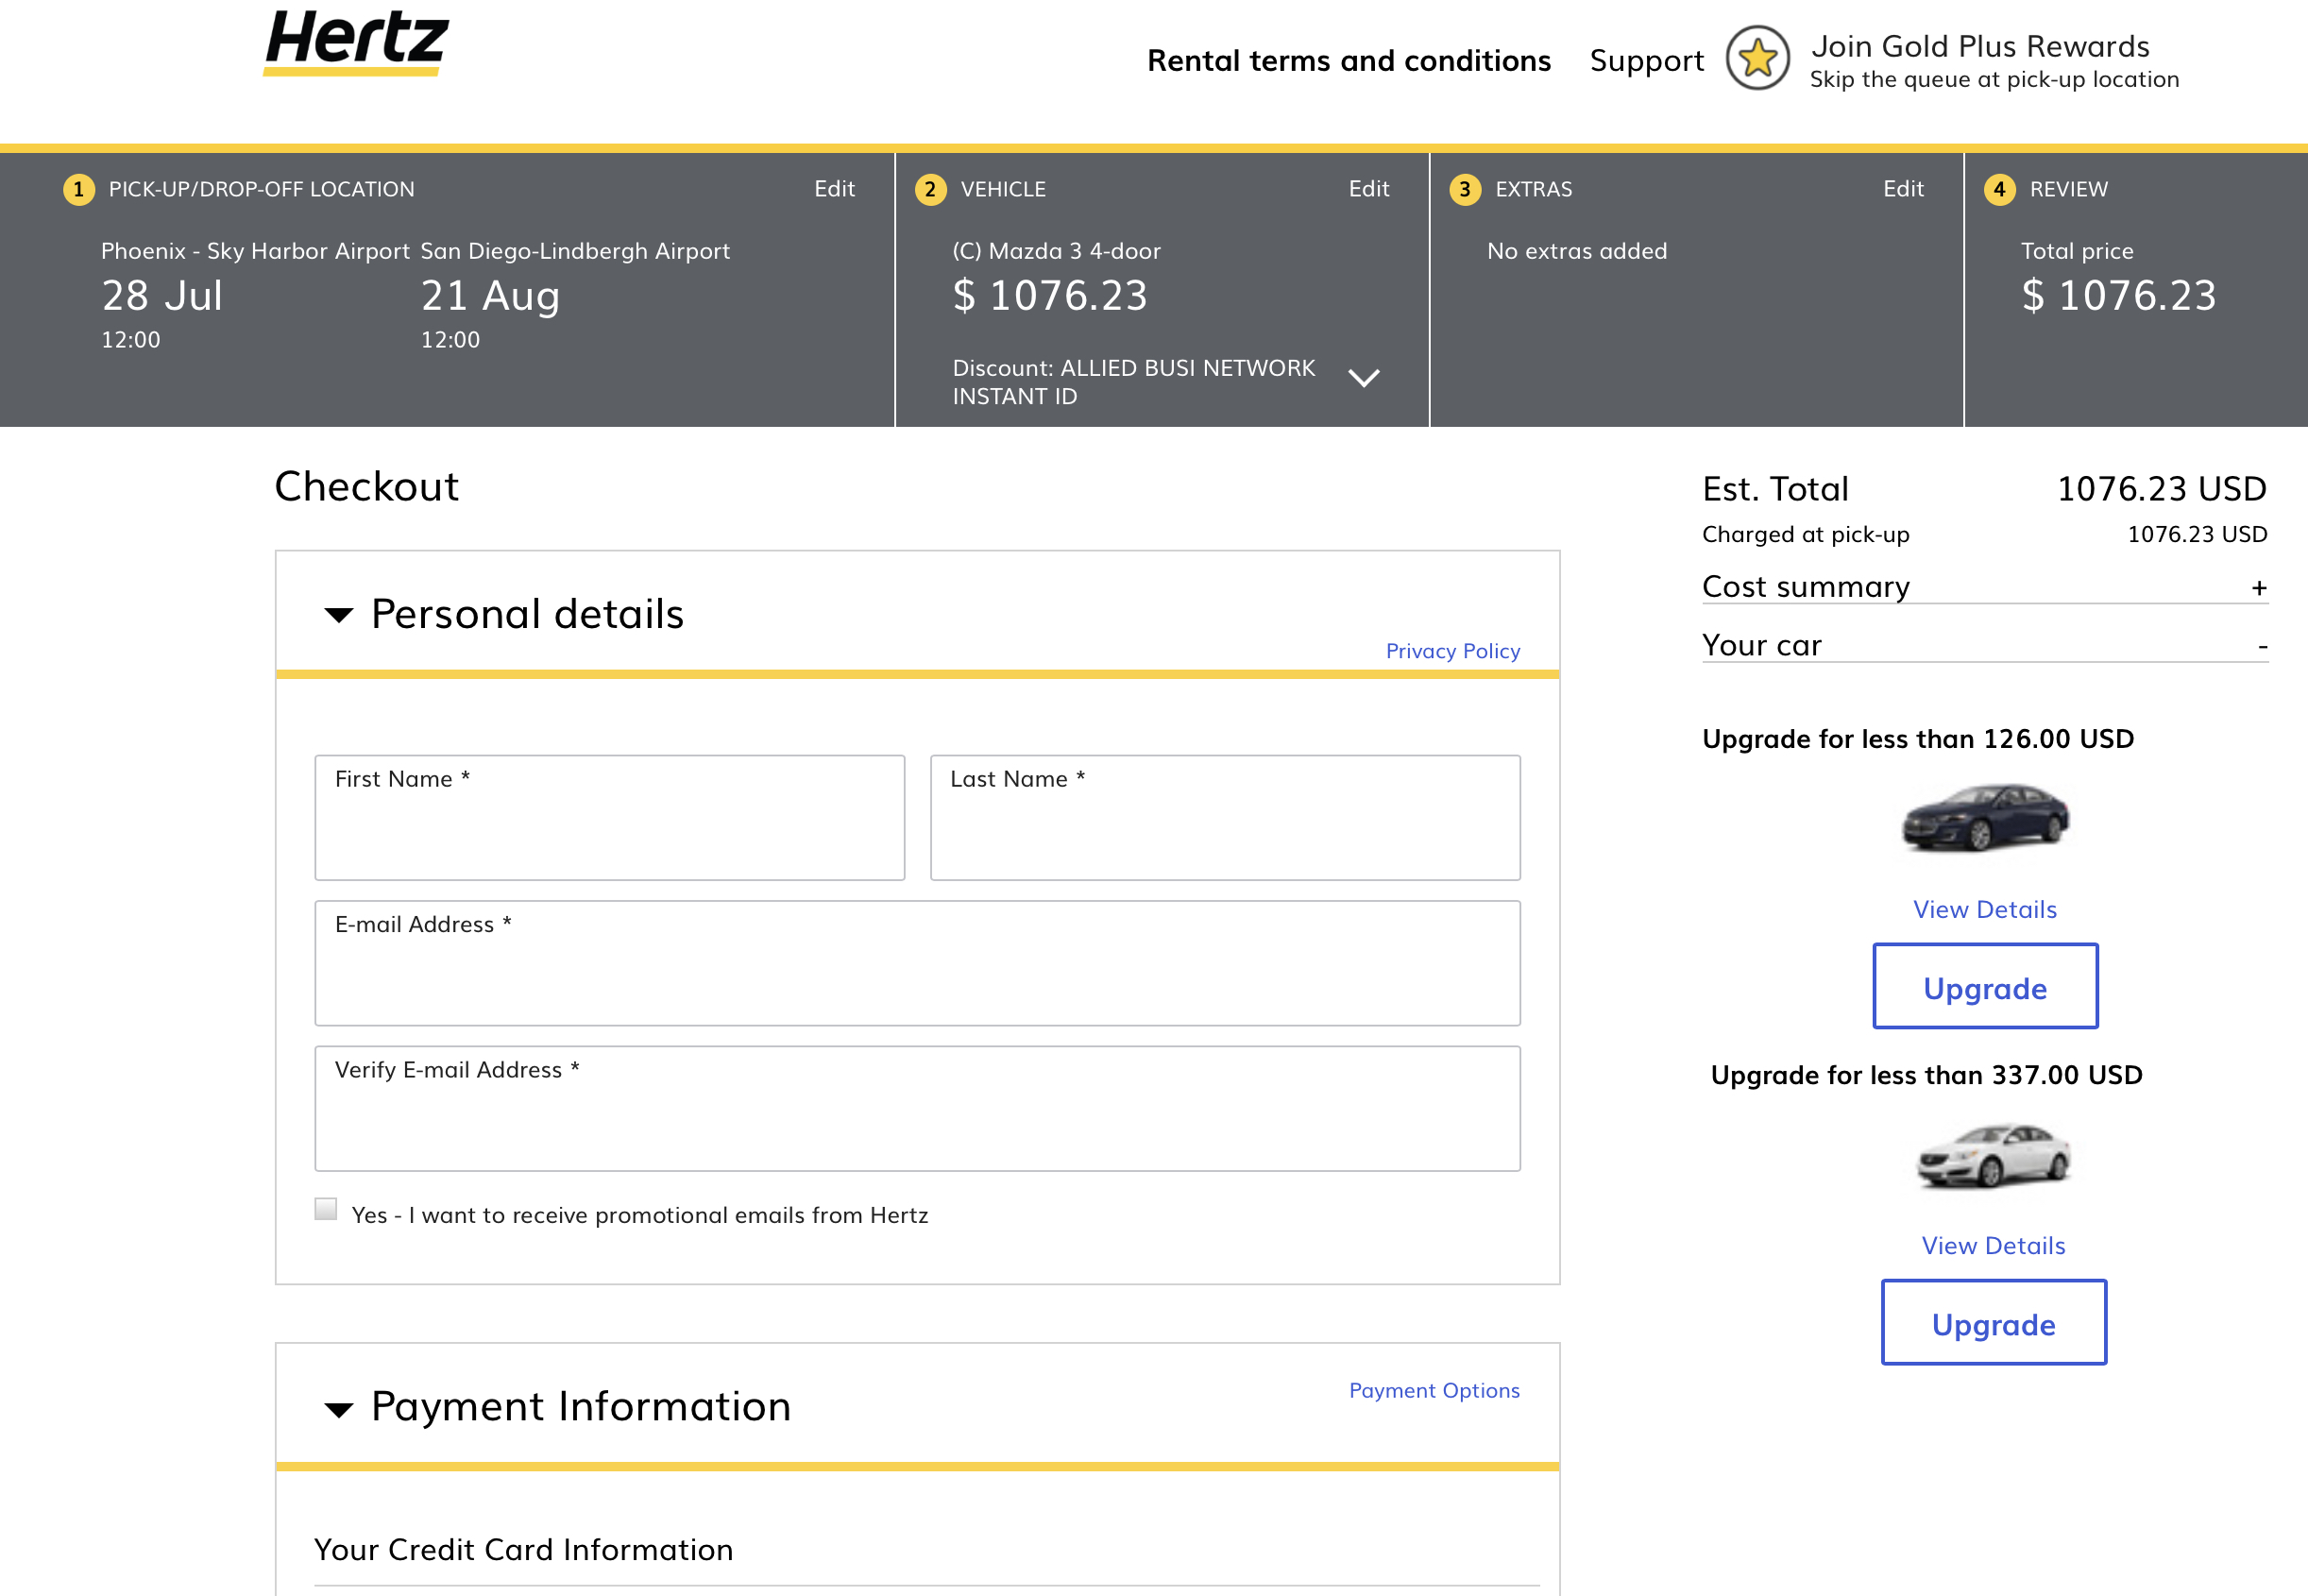
Task: Open Rental terms and conditions
Action: (1348, 61)
